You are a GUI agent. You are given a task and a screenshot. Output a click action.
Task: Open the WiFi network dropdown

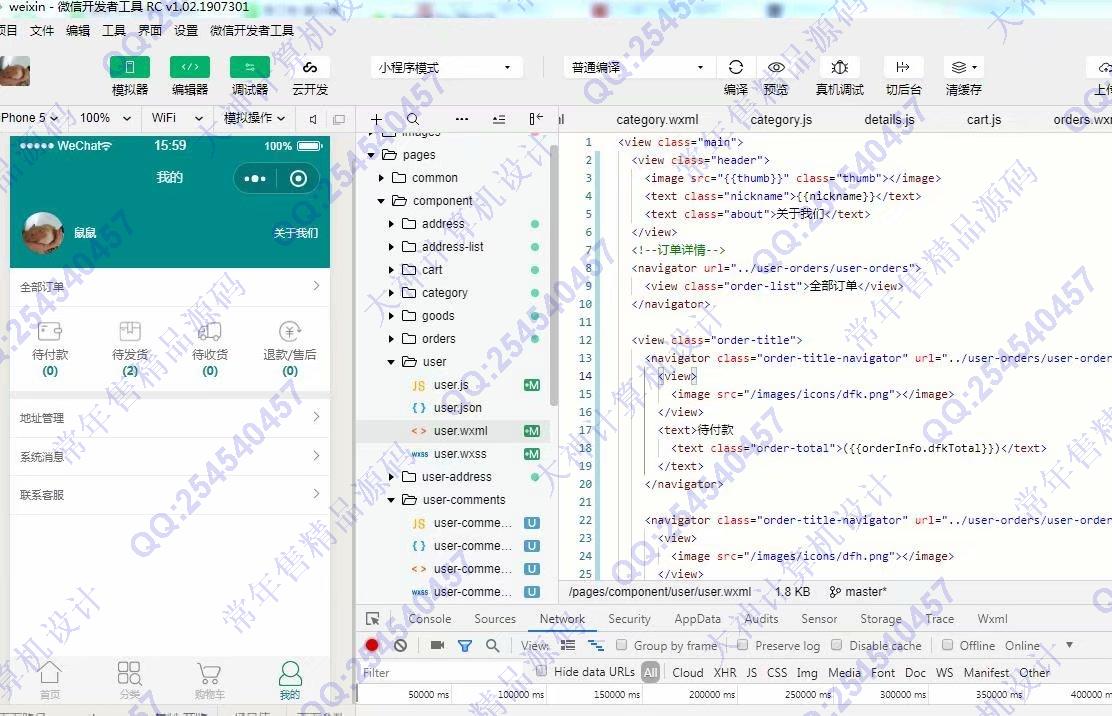pyautogui.click(x=177, y=118)
